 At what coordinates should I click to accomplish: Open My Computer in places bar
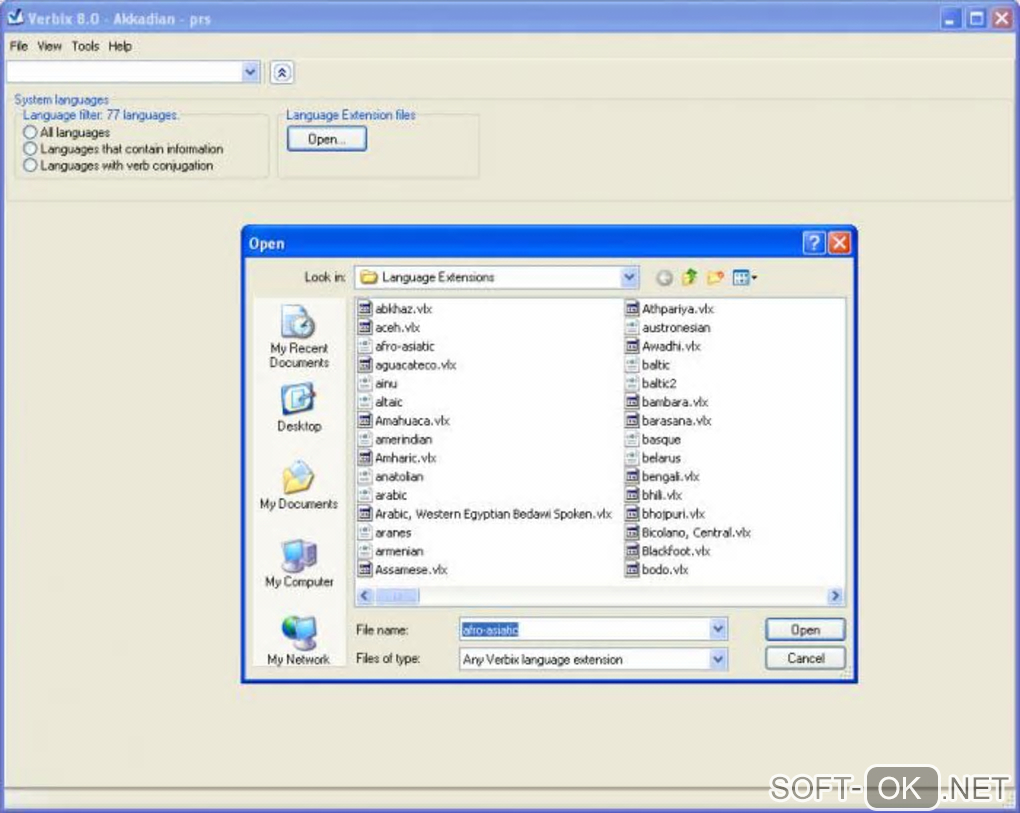click(x=299, y=563)
